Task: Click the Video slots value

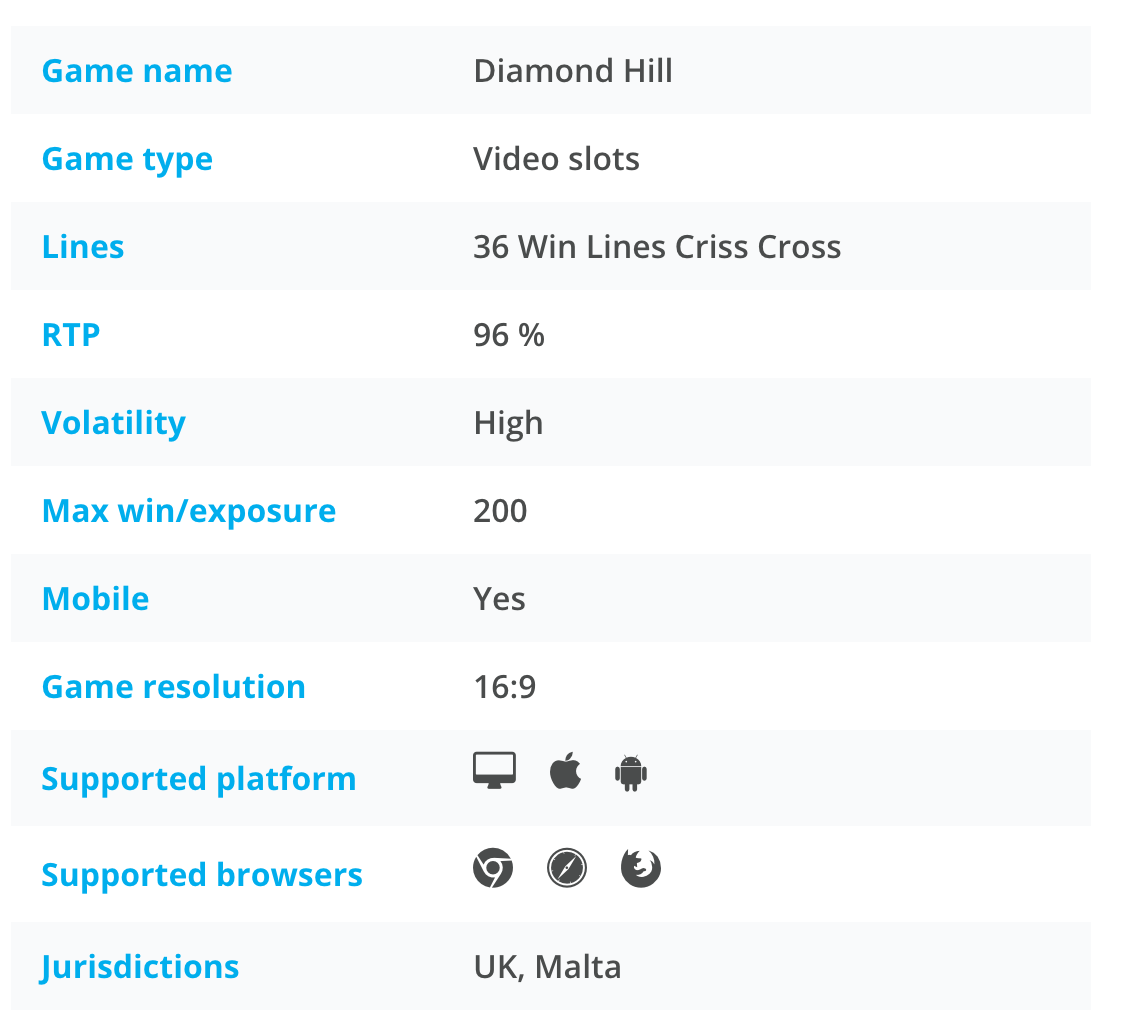Action: 556,159
